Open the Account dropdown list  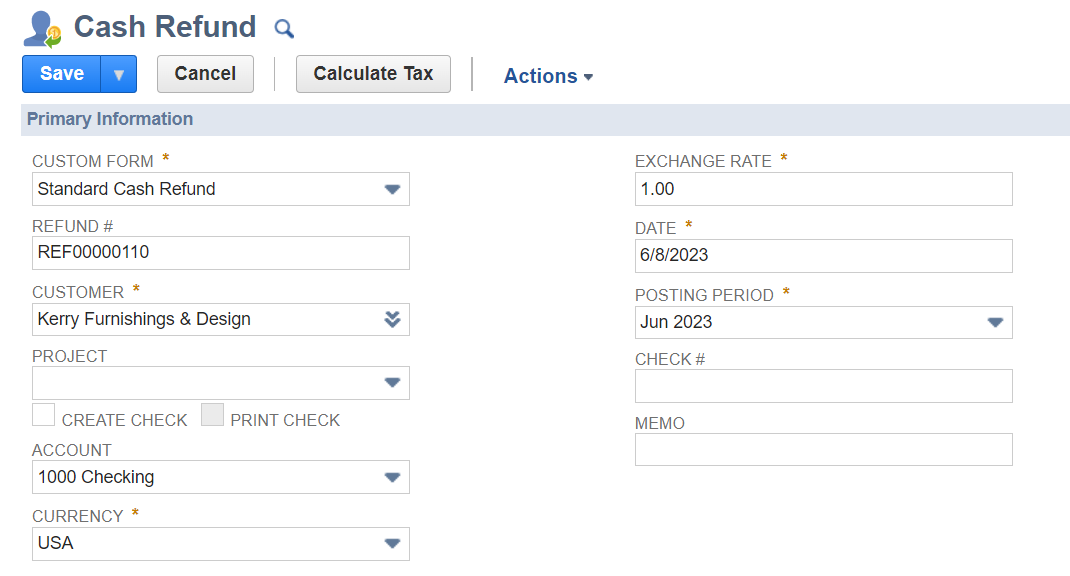pos(392,477)
